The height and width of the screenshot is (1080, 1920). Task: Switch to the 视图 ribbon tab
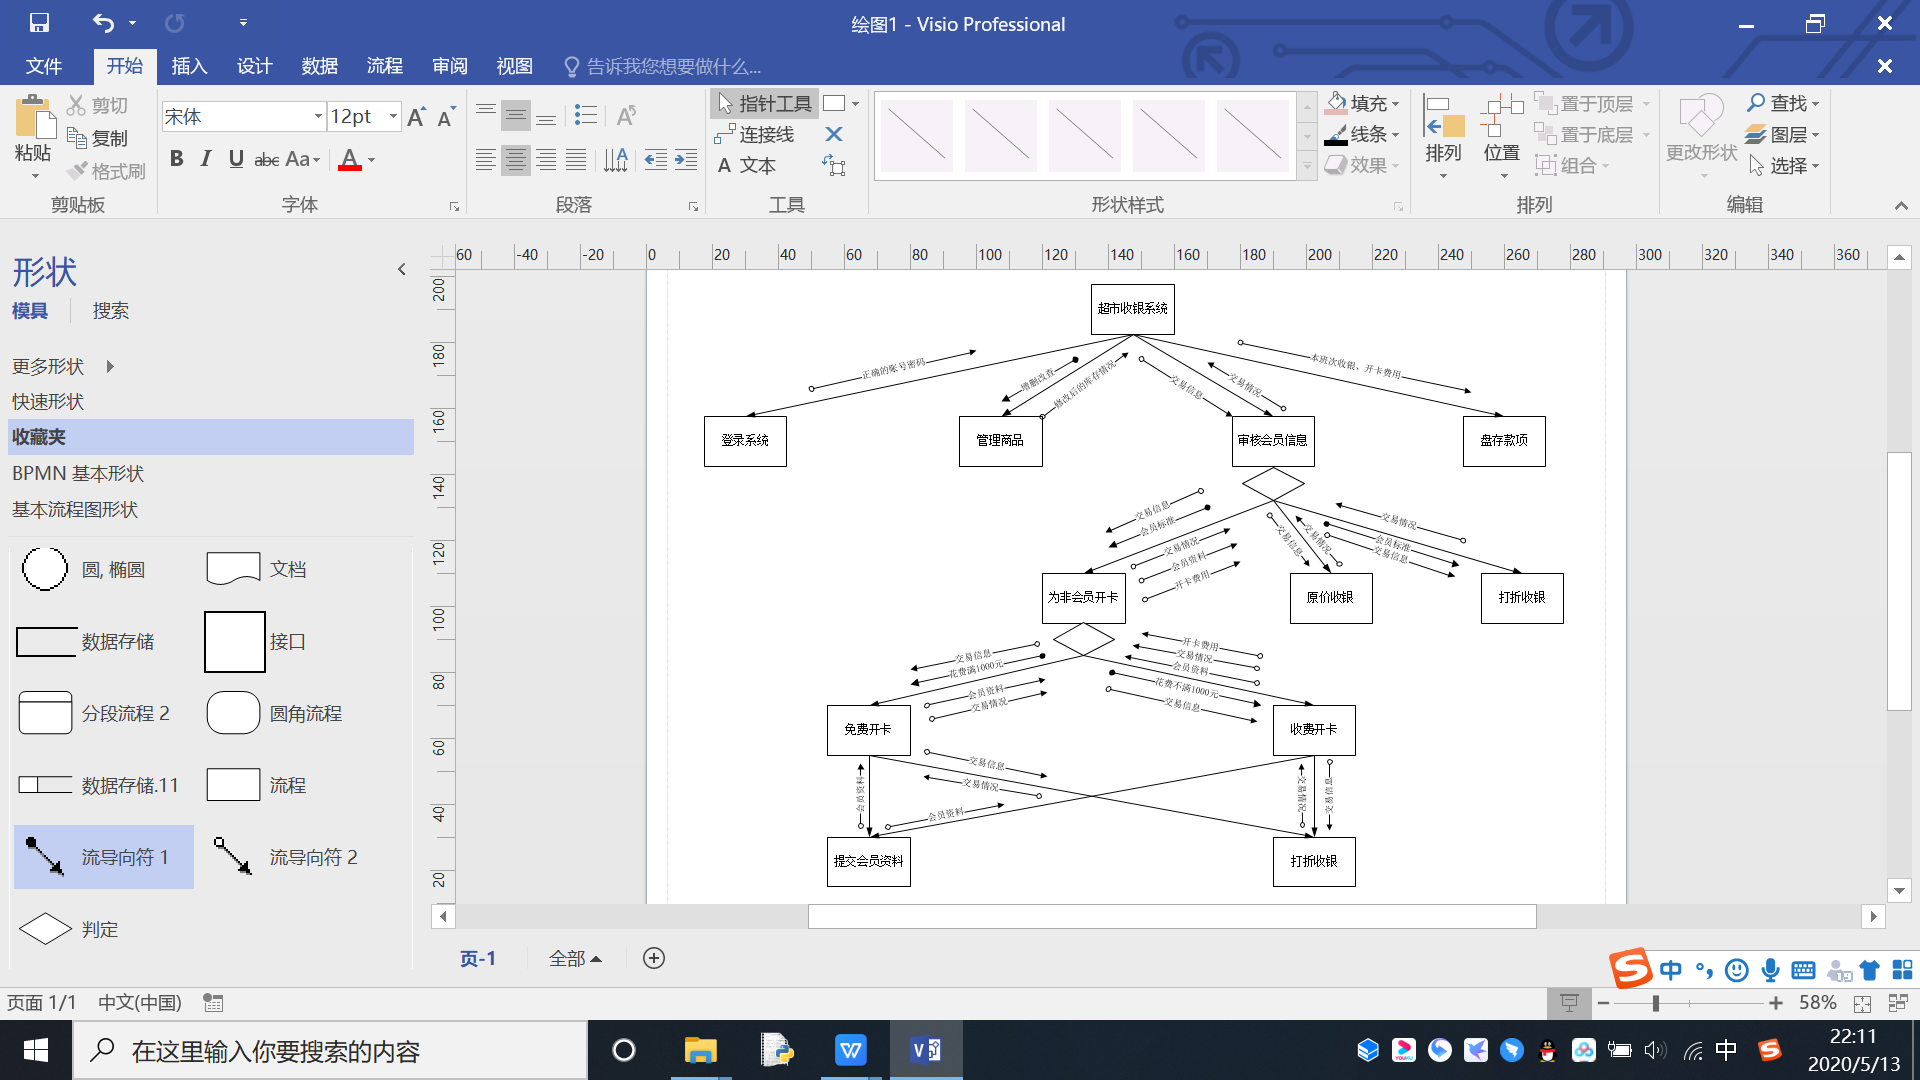pos(514,66)
